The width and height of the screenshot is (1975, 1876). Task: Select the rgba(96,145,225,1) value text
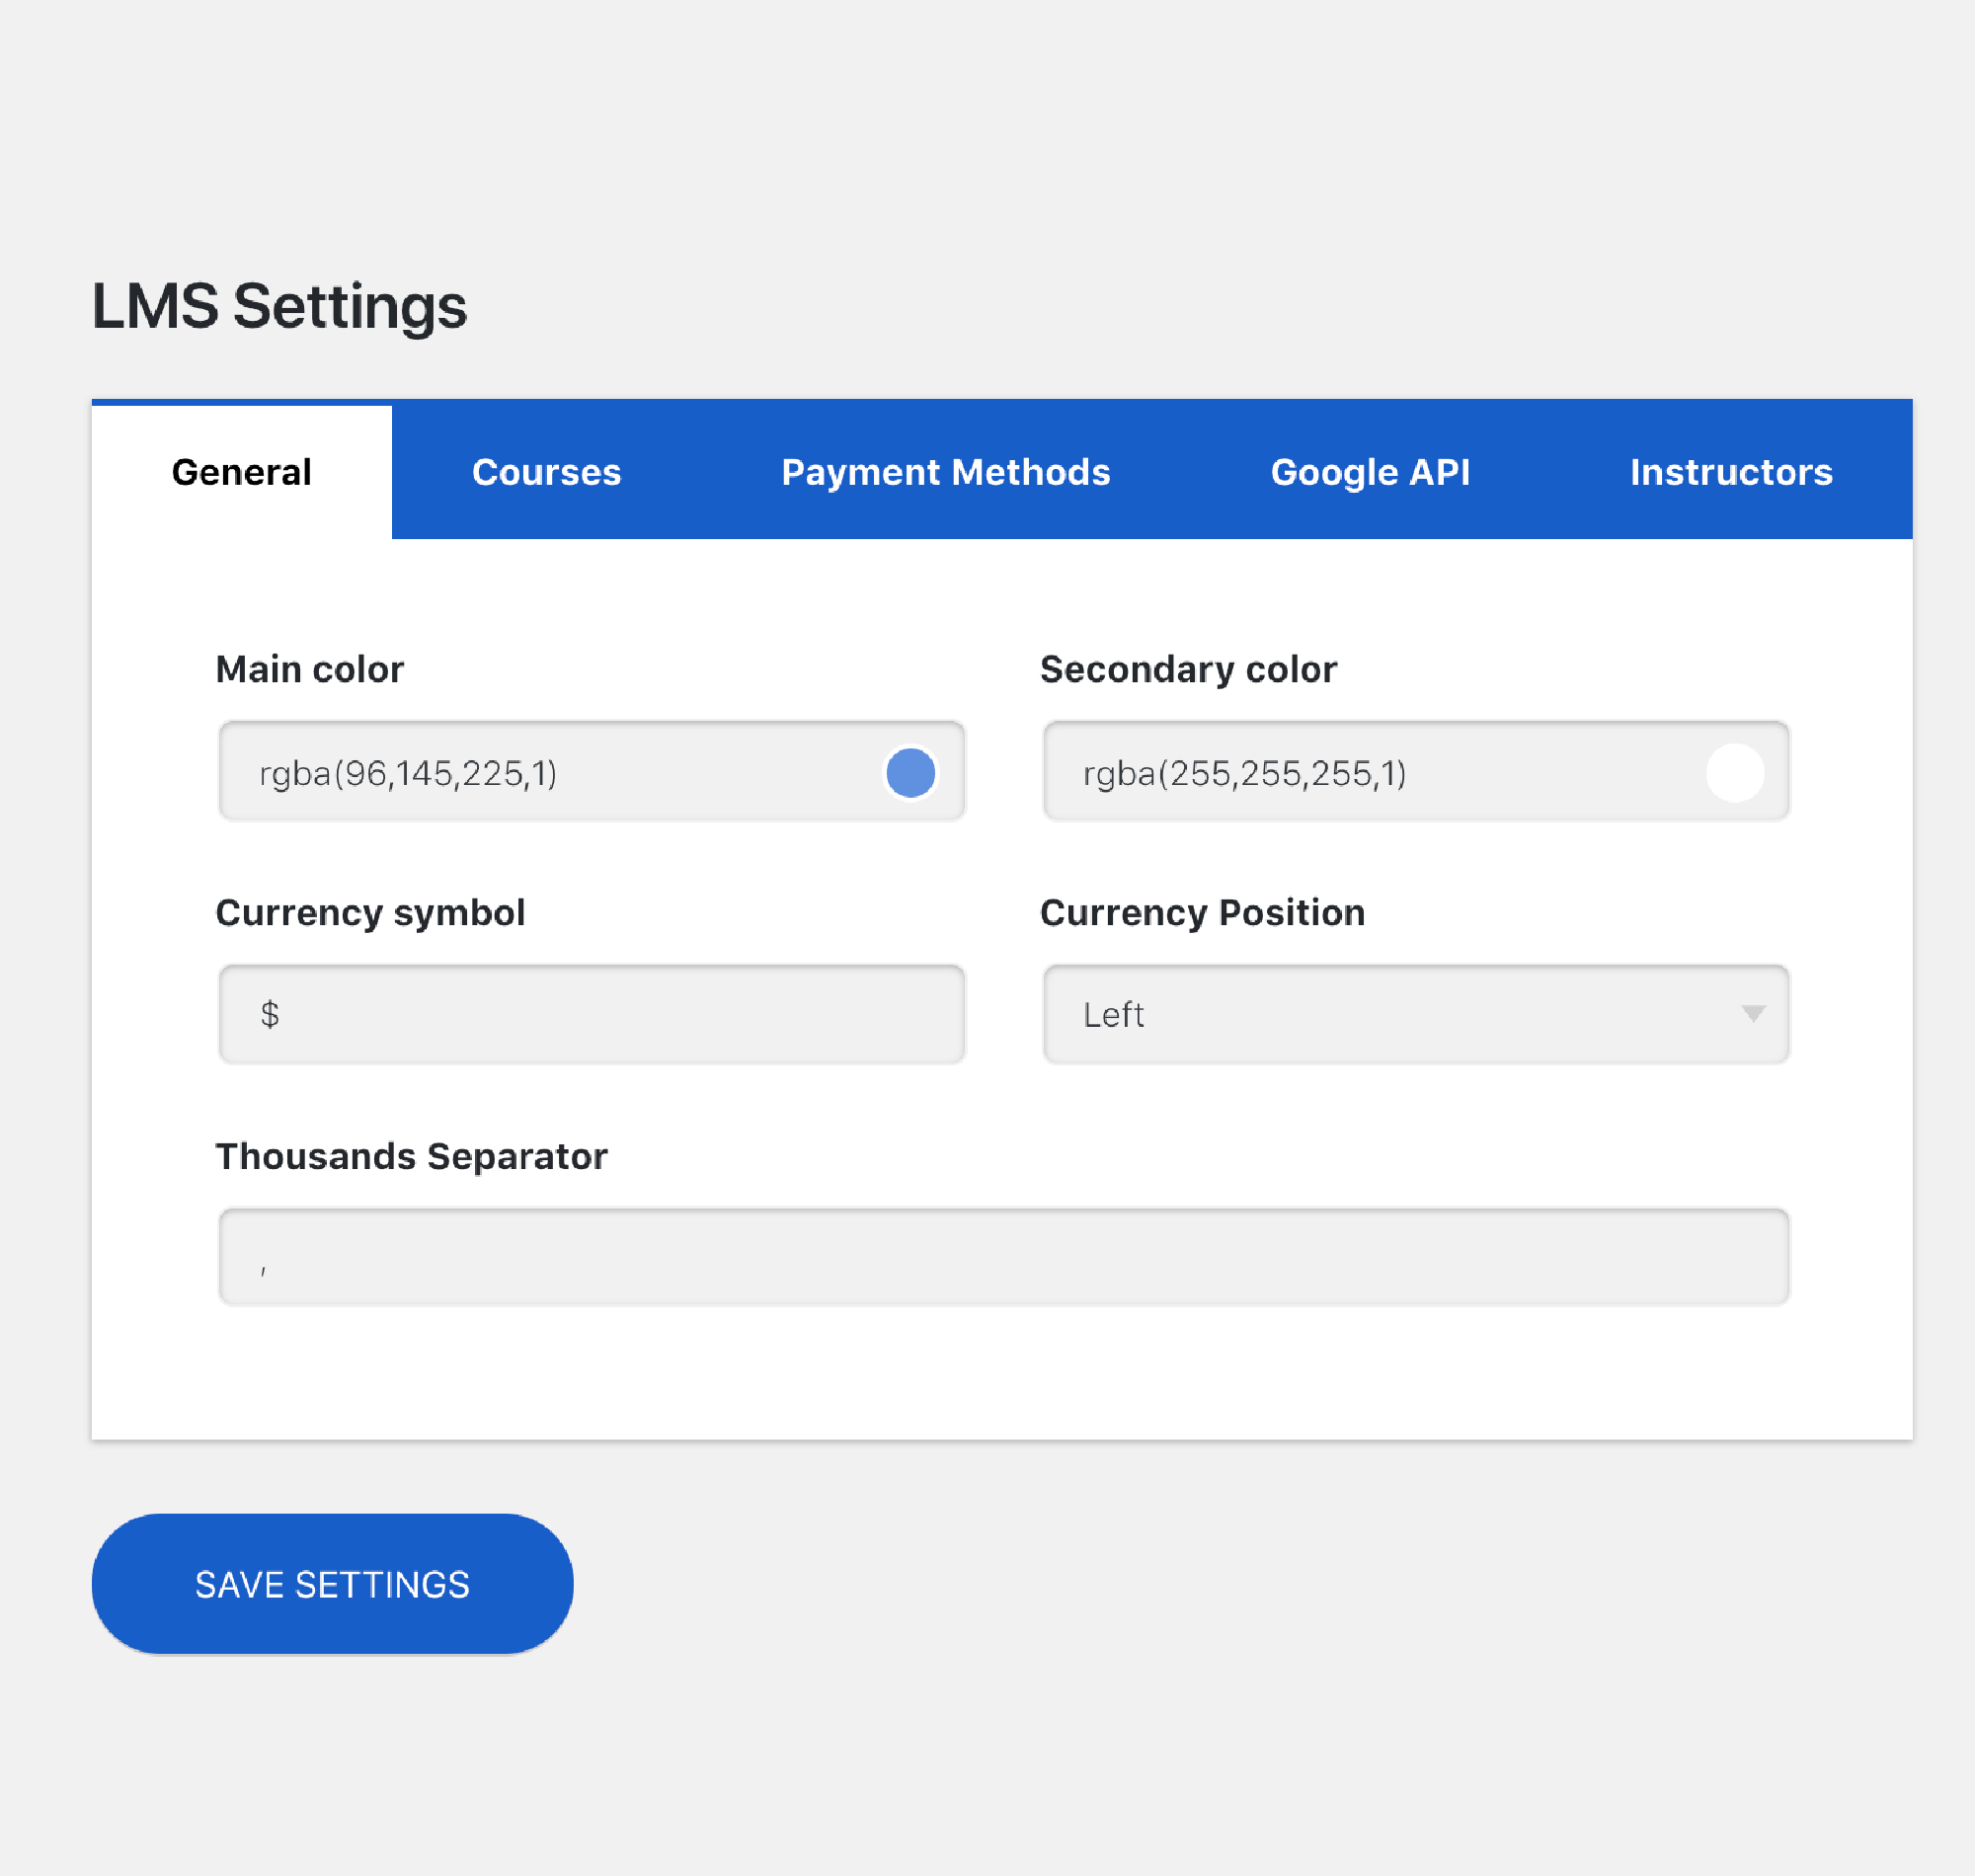pos(410,771)
